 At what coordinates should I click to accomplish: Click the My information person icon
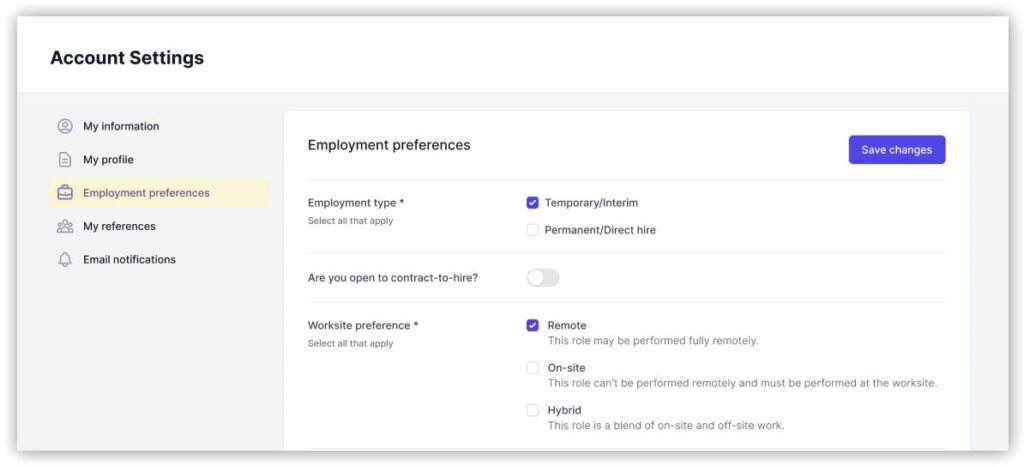tap(65, 126)
